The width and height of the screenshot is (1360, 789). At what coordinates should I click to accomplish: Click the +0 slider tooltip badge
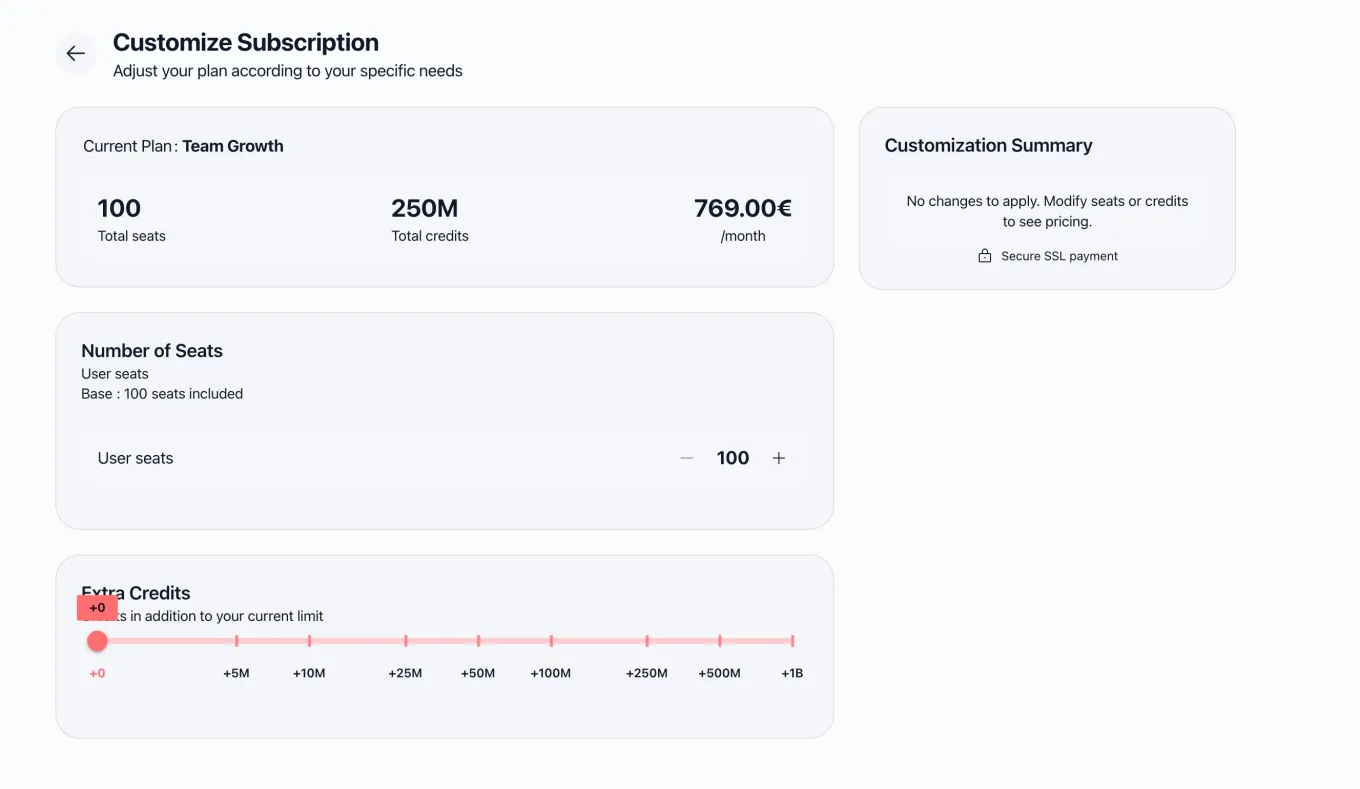point(97,607)
